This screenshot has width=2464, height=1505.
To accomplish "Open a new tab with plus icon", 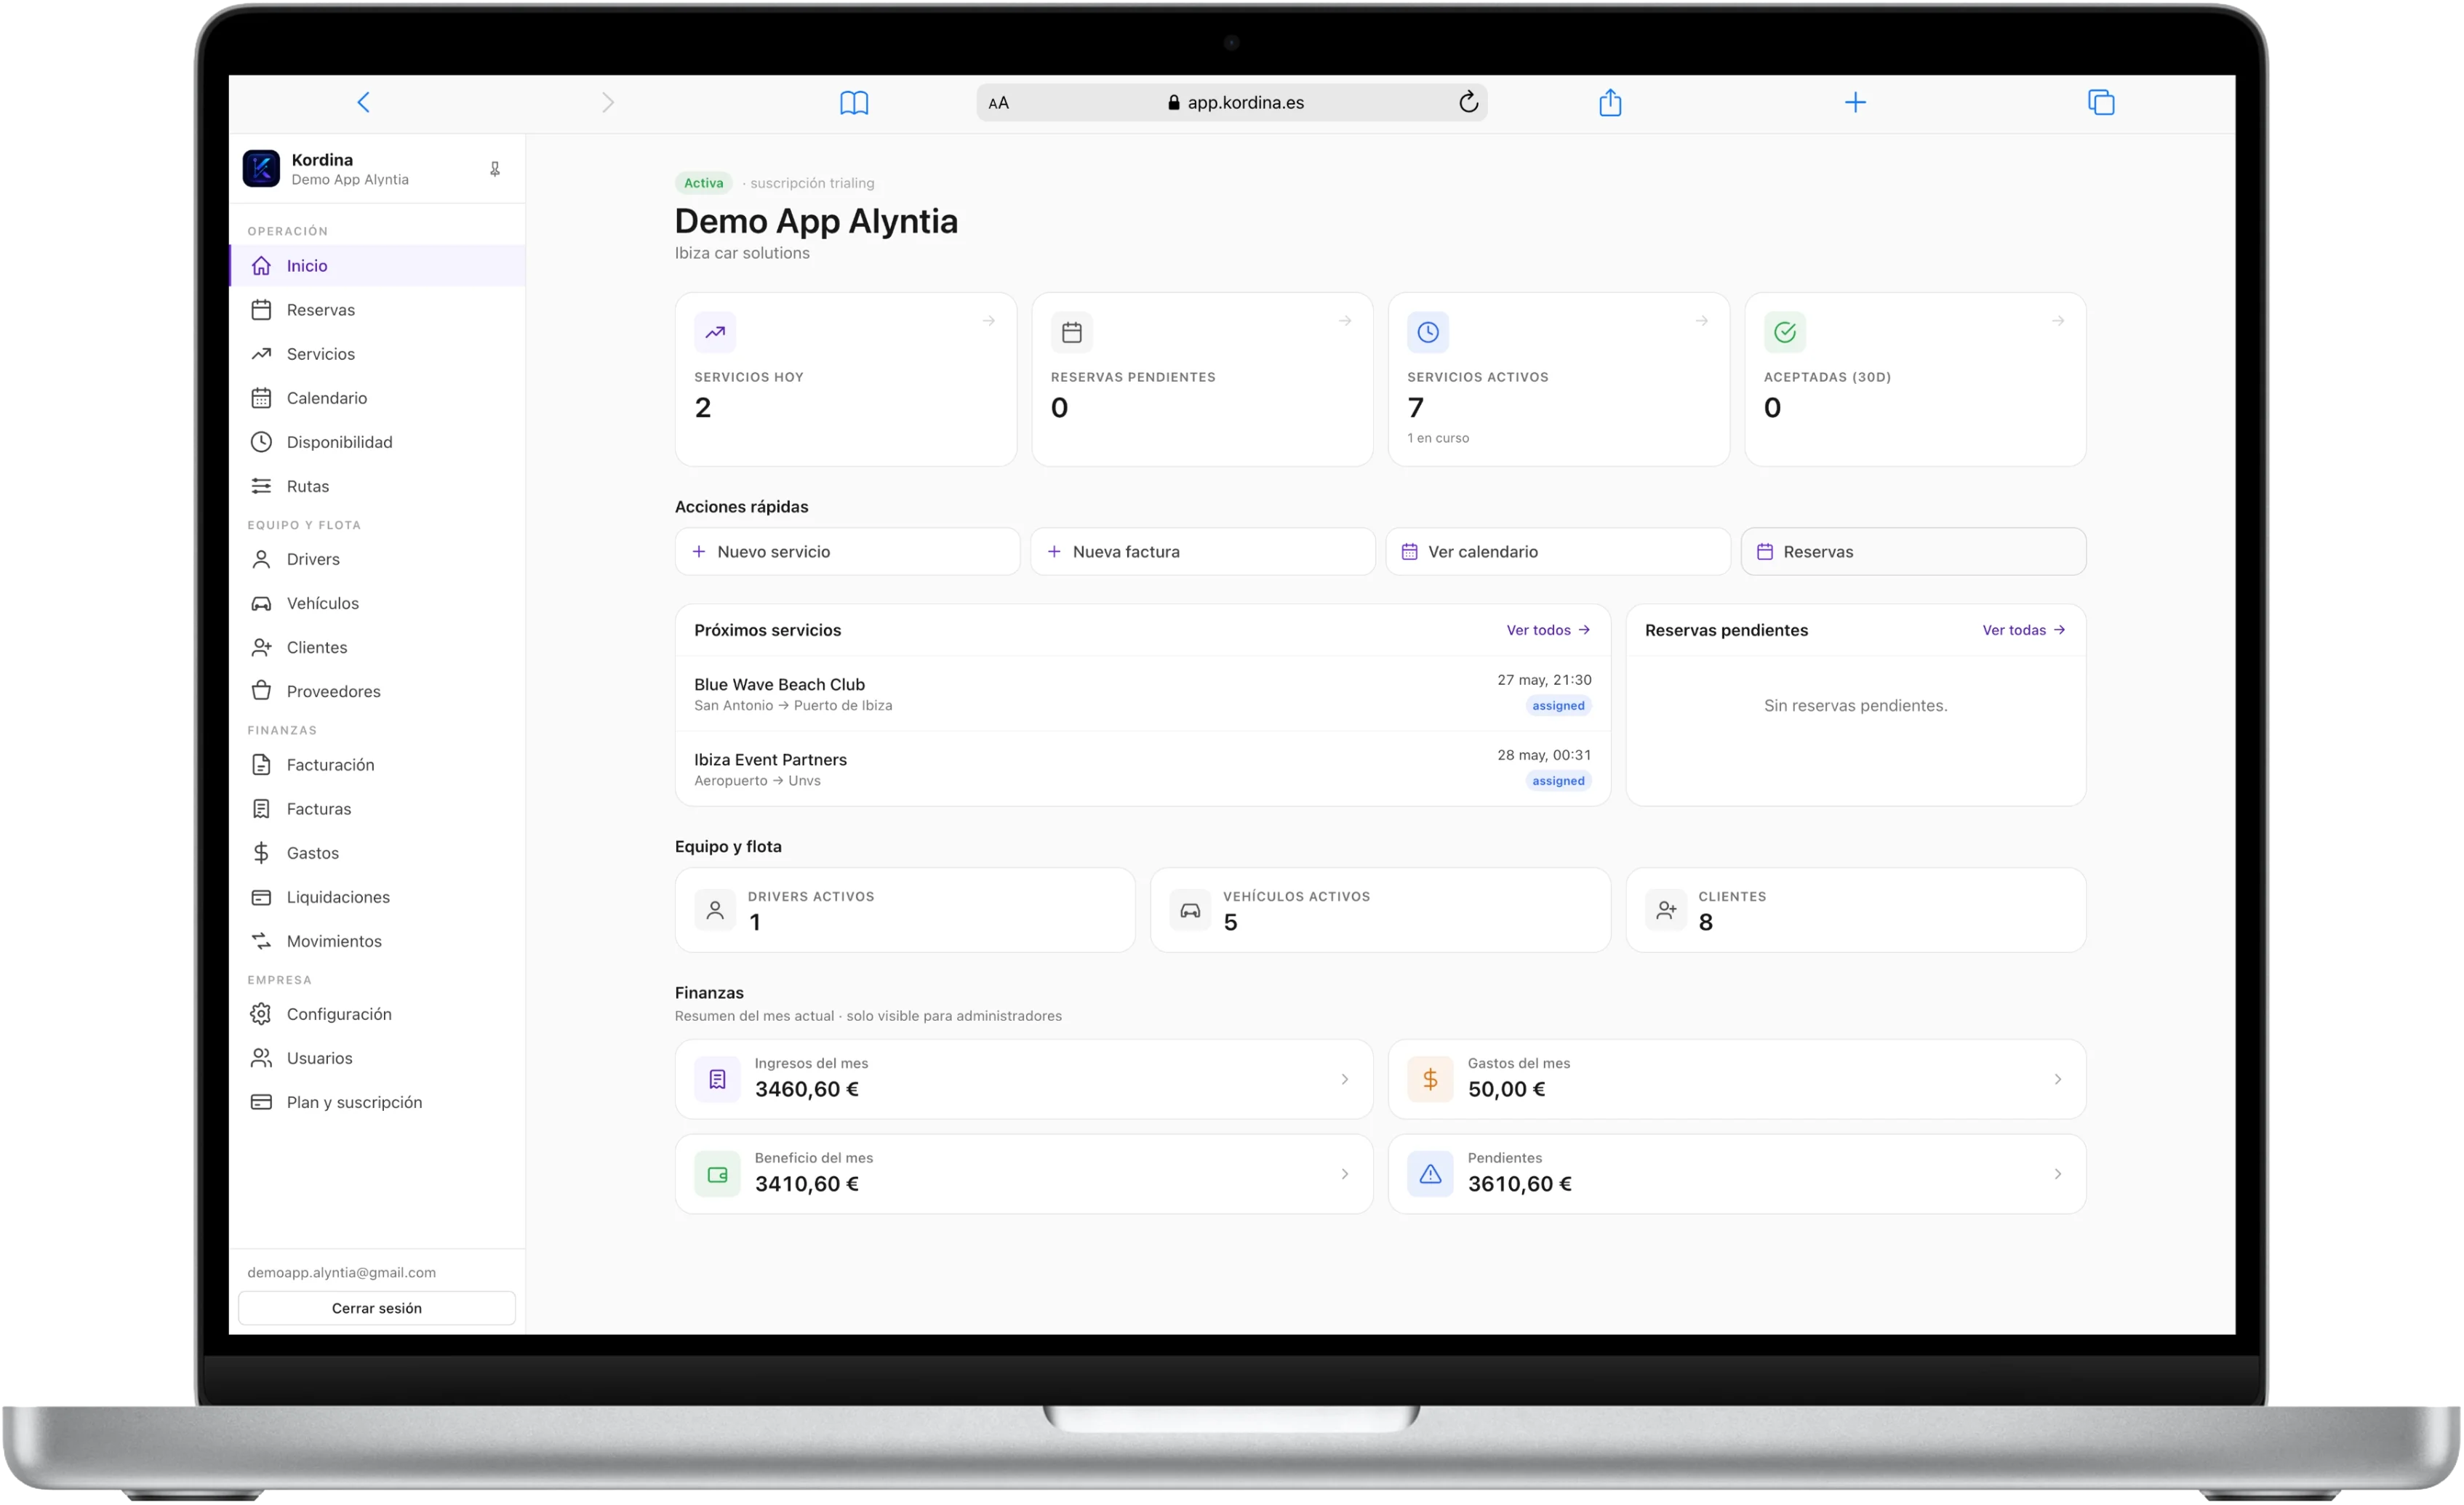I will [1855, 102].
